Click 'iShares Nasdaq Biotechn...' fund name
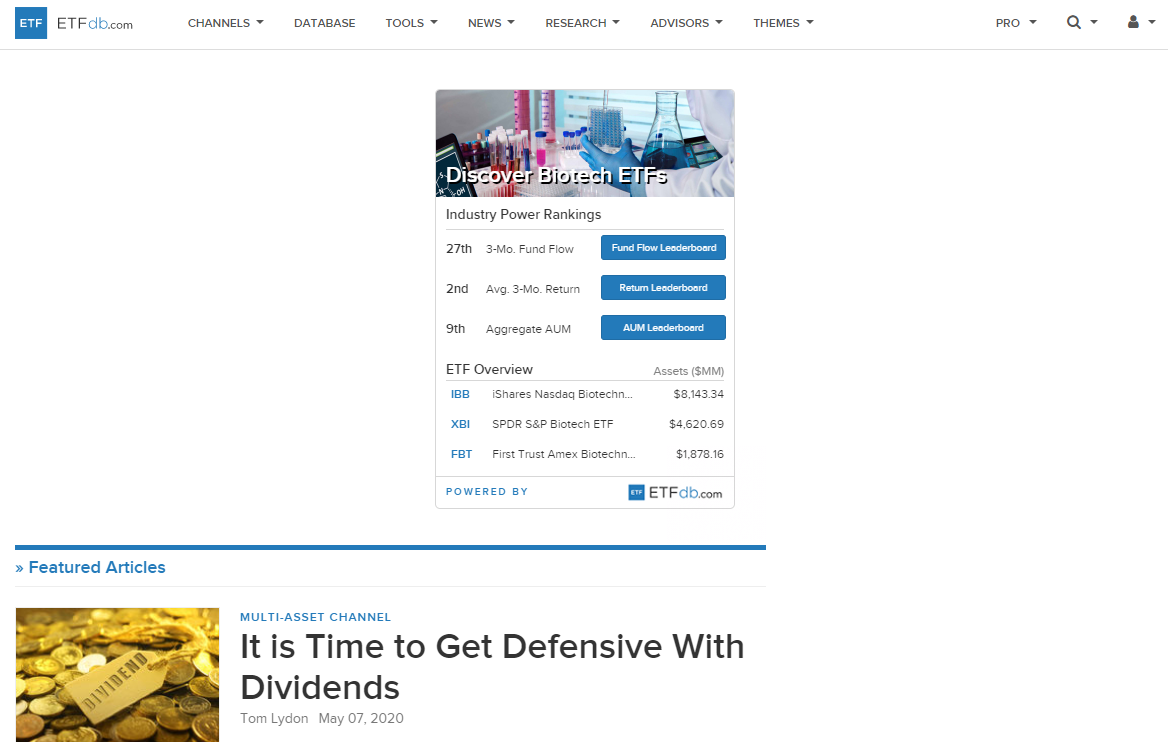 pyautogui.click(x=562, y=394)
